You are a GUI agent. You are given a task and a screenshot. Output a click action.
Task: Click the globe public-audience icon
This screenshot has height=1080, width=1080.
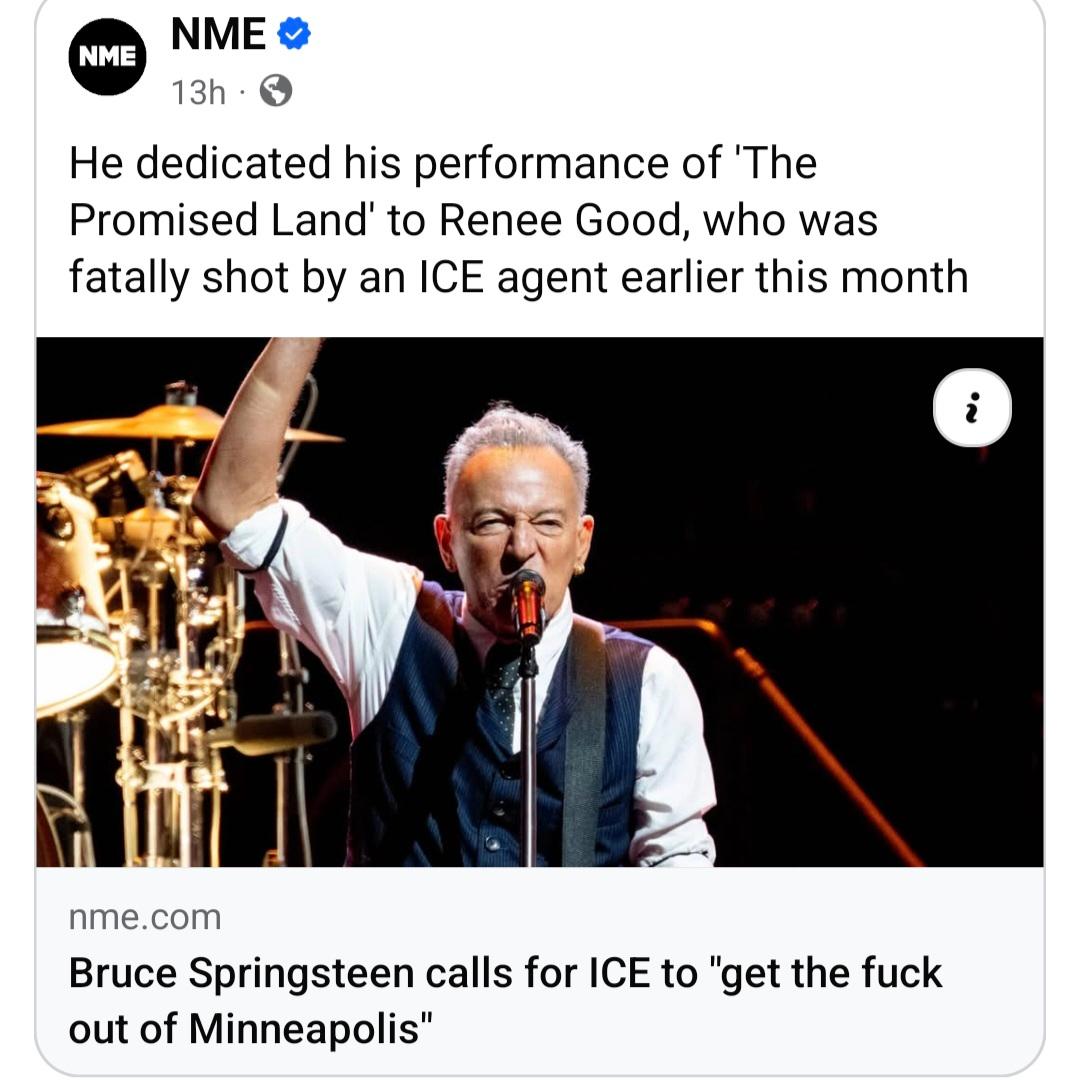tap(275, 92)
